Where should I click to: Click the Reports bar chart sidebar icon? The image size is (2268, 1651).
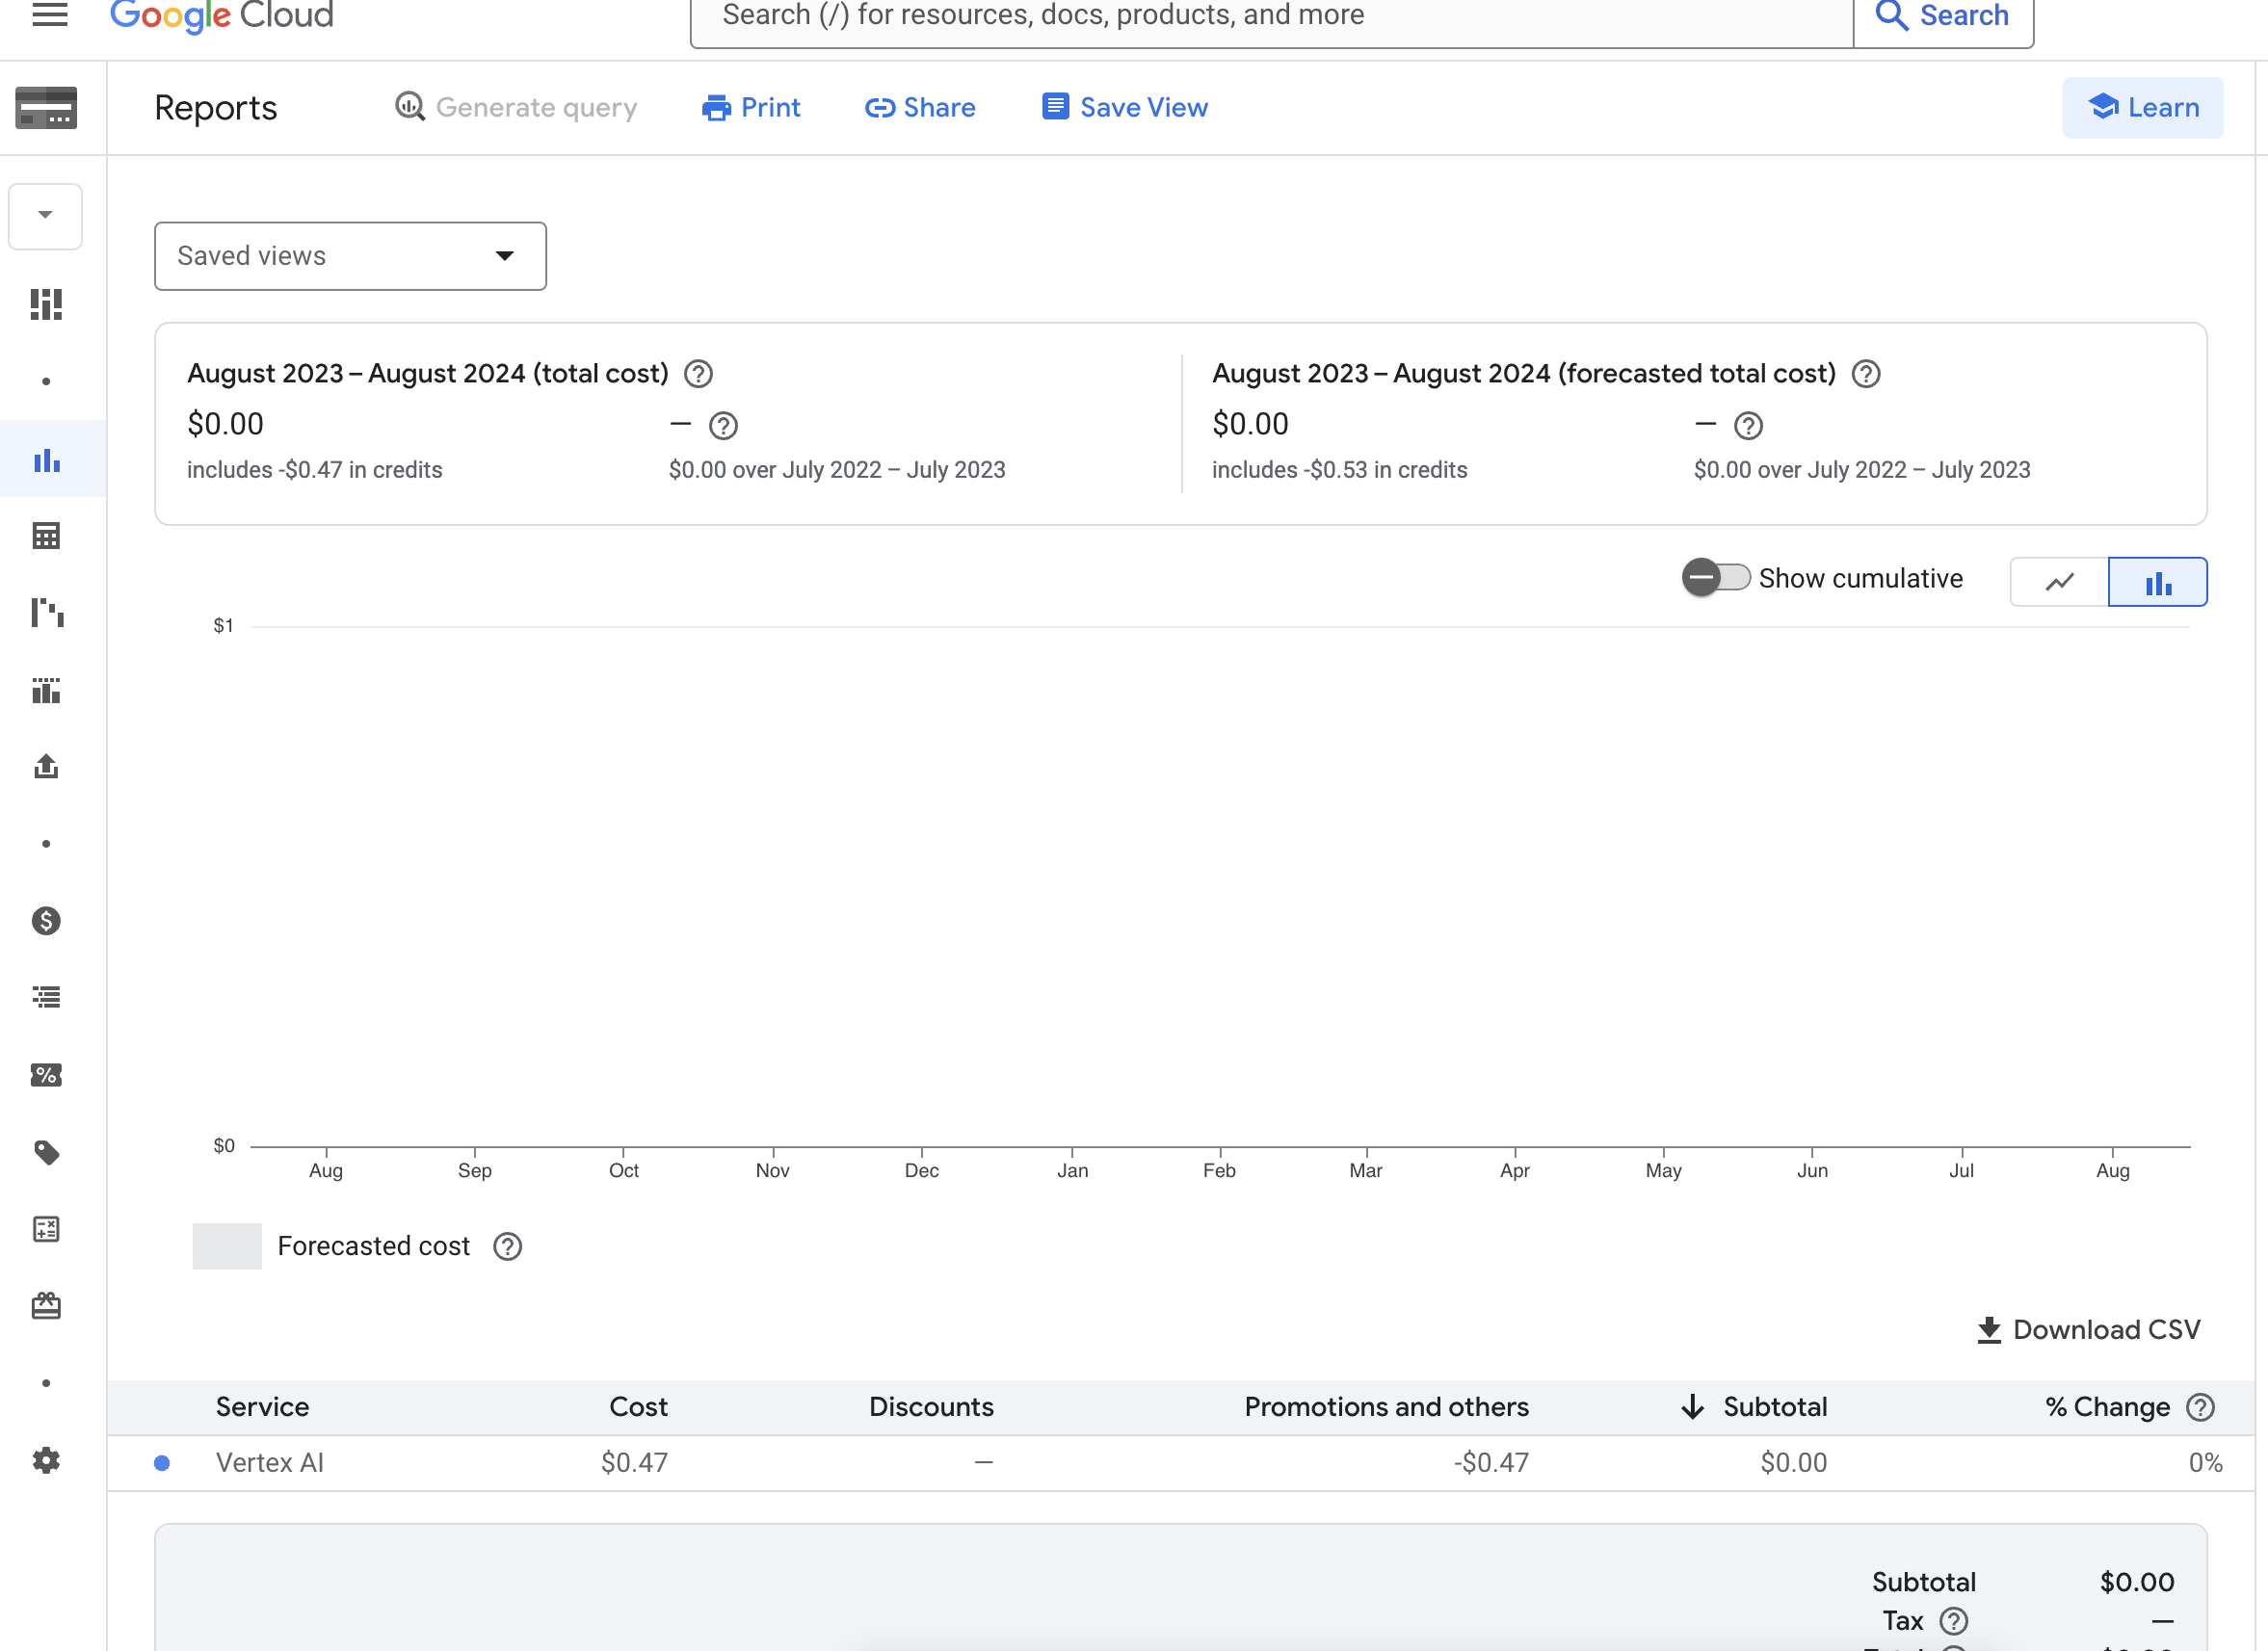(47, 460)
